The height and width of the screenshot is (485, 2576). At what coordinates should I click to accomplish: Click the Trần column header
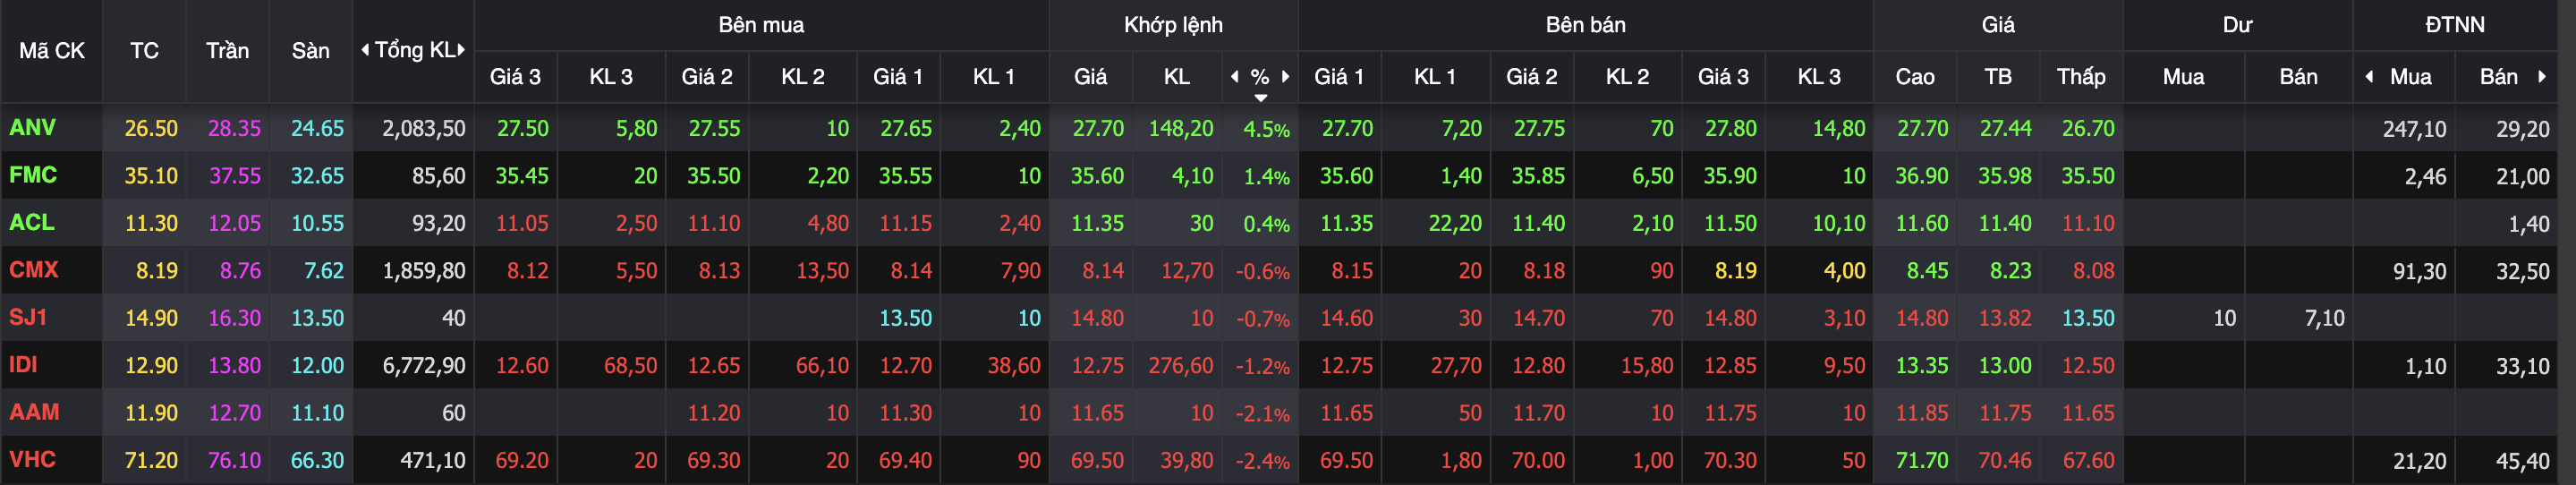click(x=227, y=50)
